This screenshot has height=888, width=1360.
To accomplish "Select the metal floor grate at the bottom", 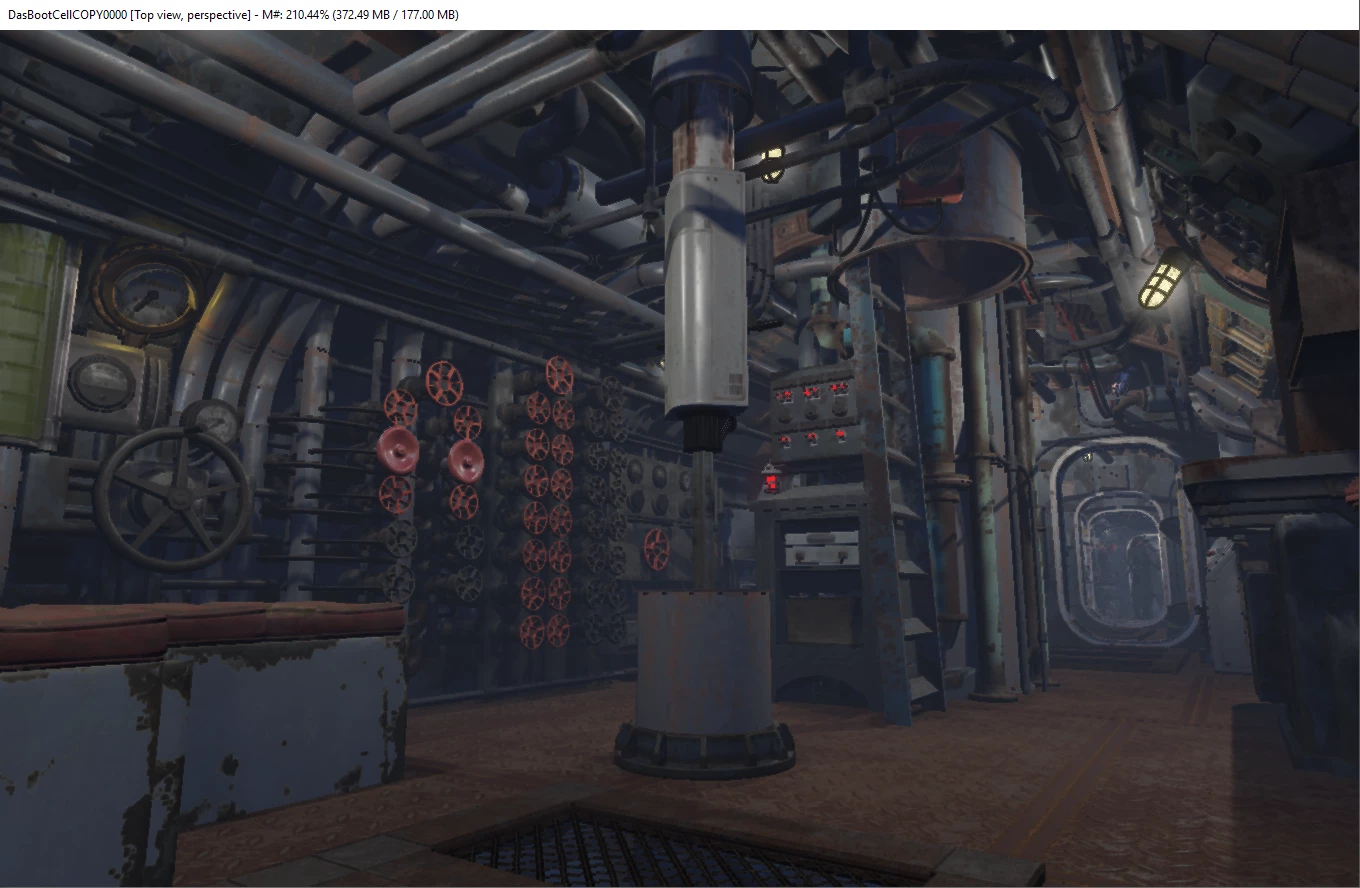I will [672, 850].
